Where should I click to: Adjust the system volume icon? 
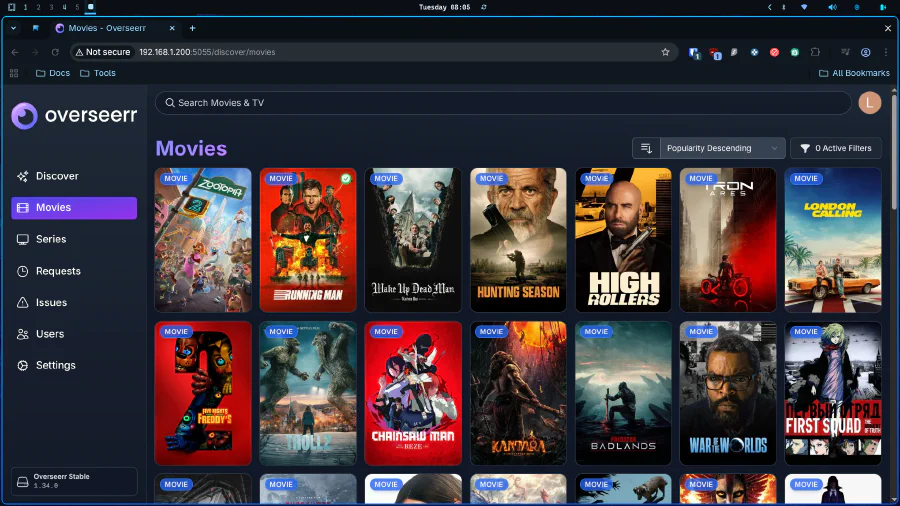(831, 7)
